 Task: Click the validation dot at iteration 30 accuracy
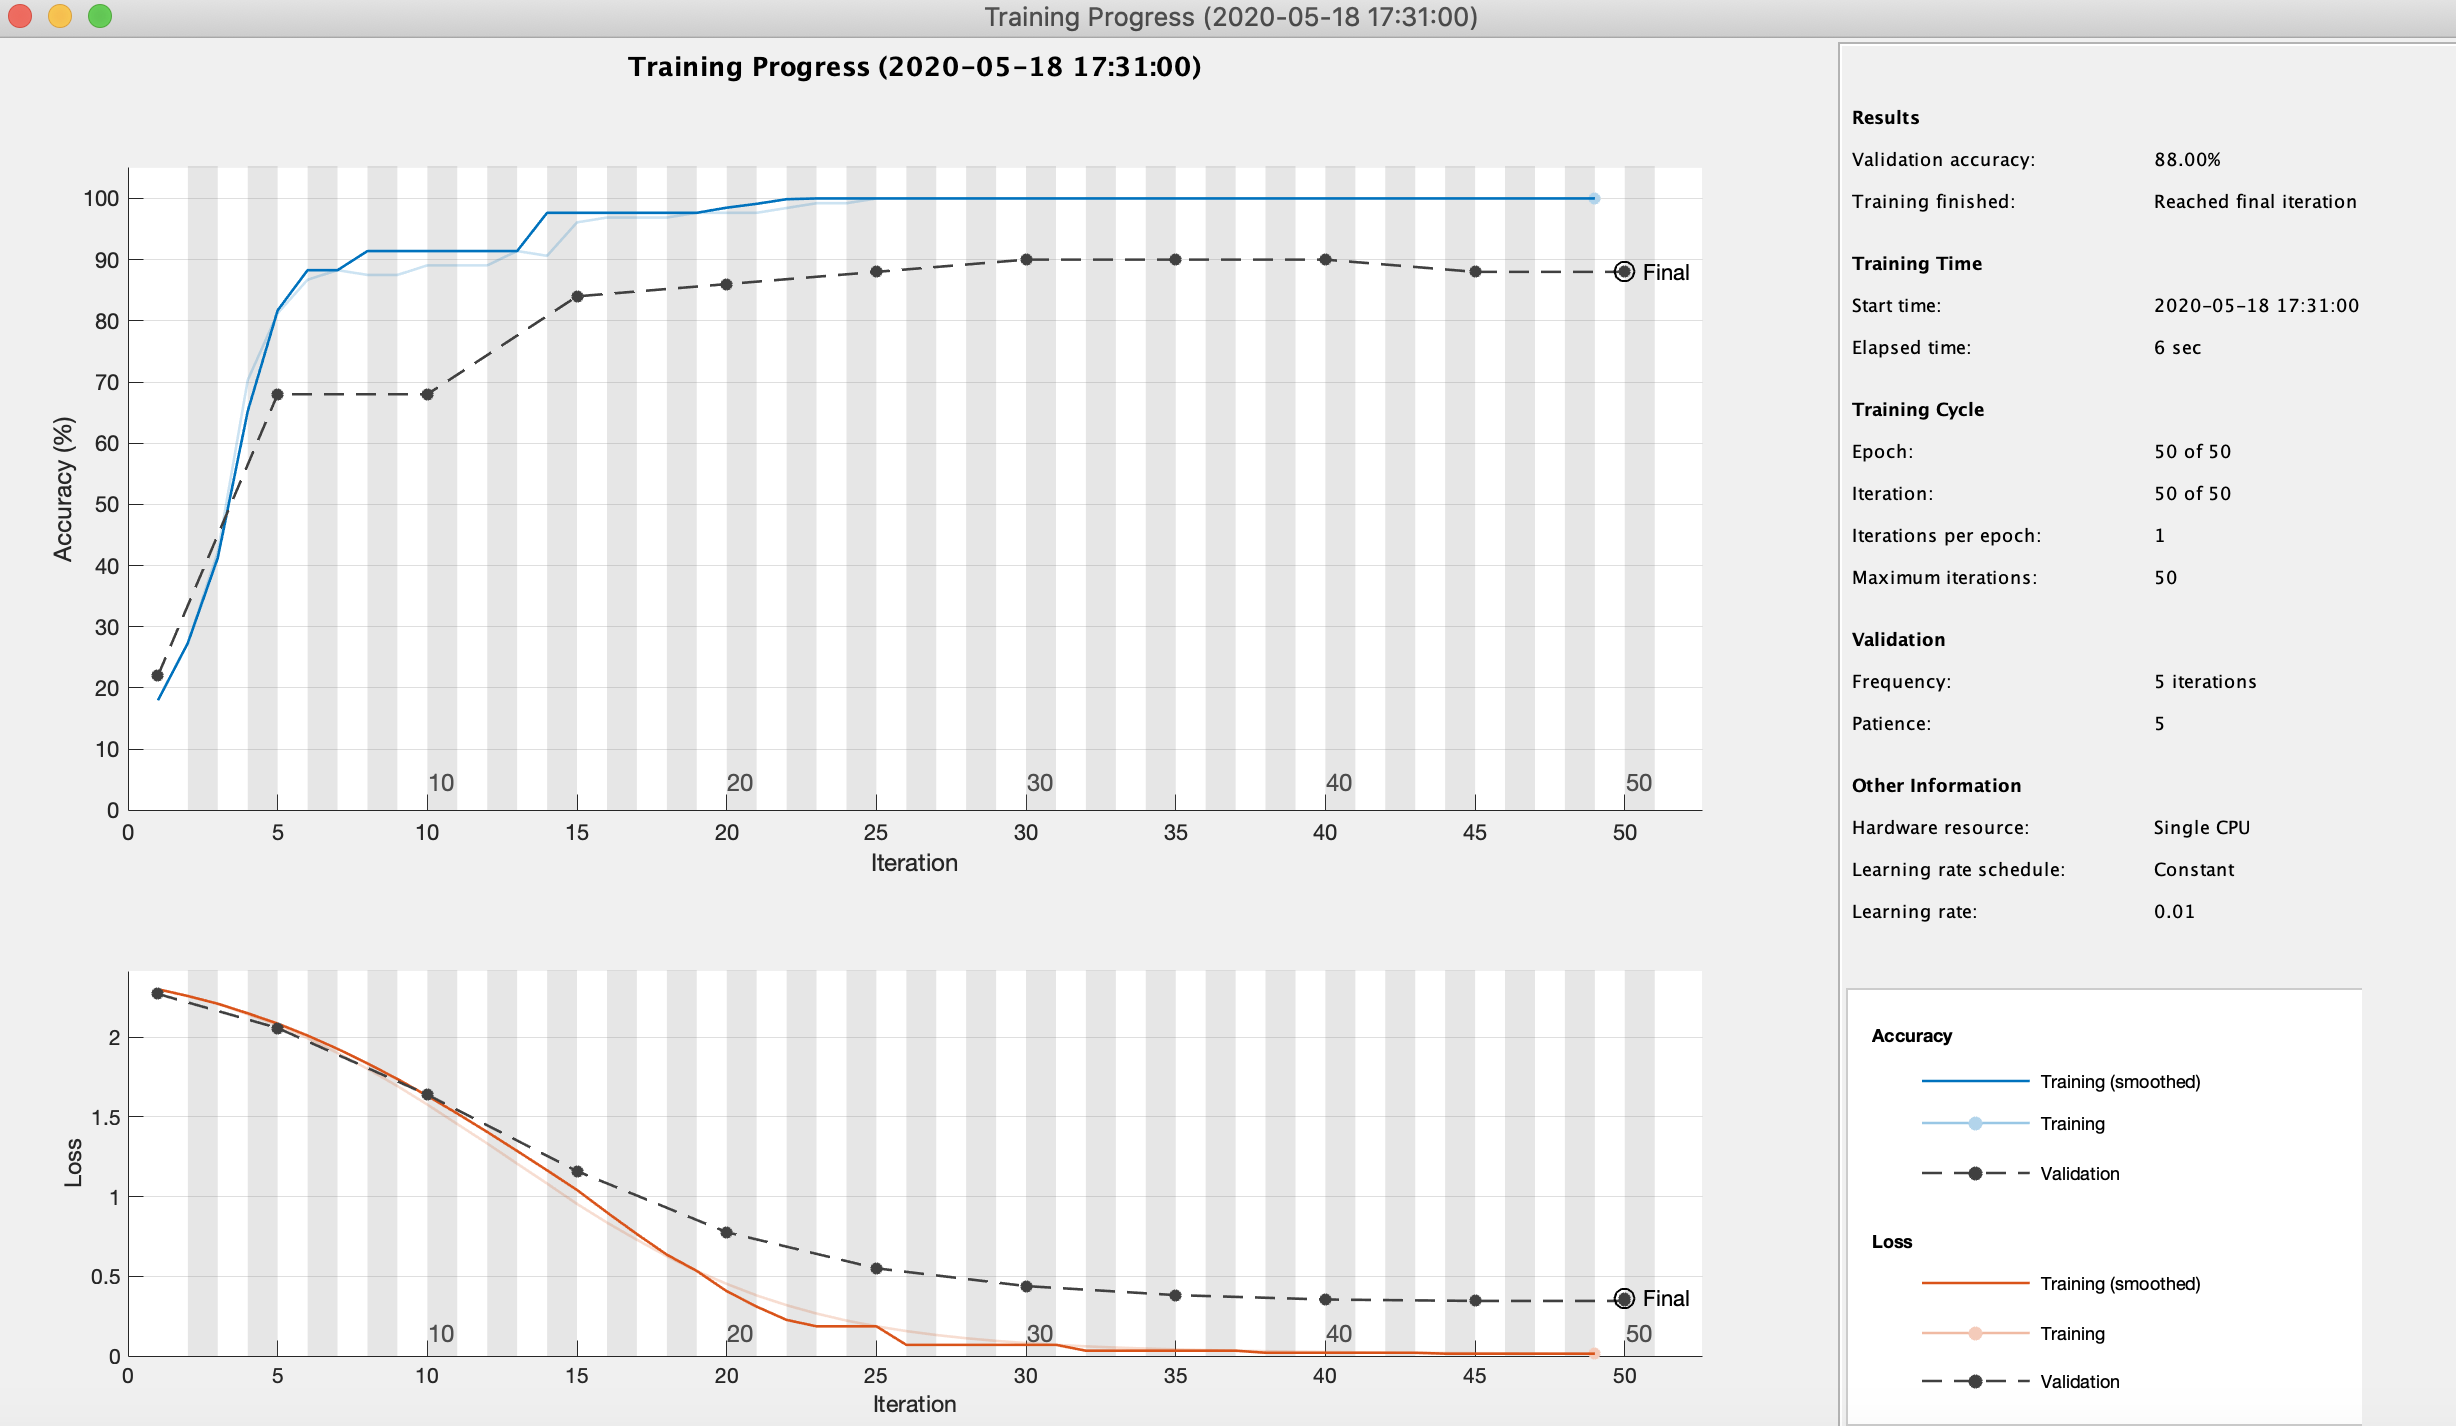point(1025,260)
